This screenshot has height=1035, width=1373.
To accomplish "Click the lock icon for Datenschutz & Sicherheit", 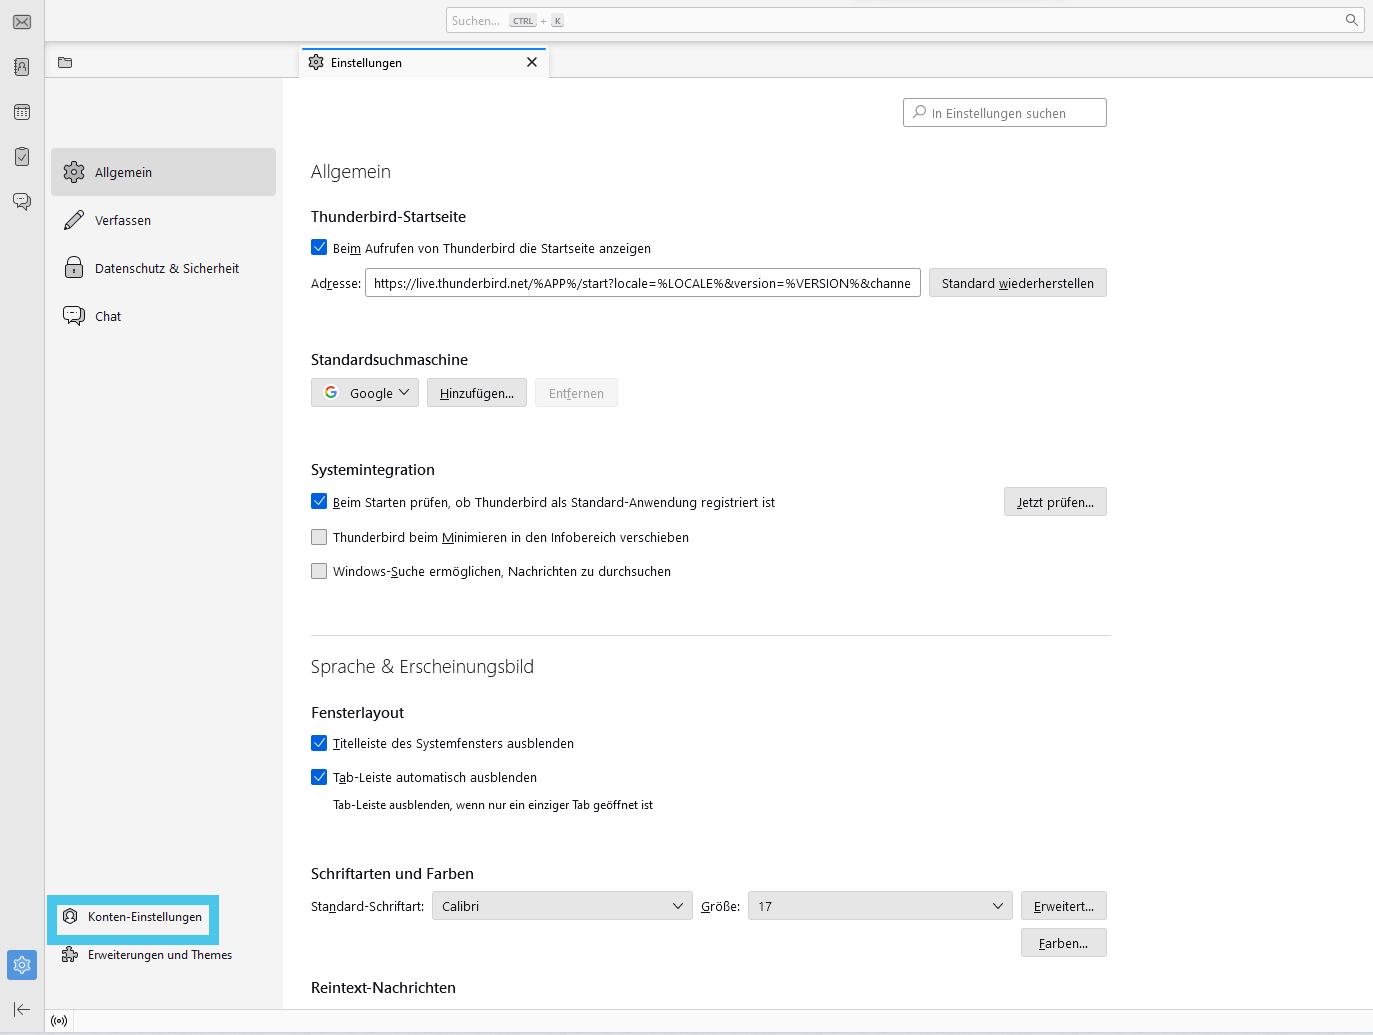I will tap(74, 268).
